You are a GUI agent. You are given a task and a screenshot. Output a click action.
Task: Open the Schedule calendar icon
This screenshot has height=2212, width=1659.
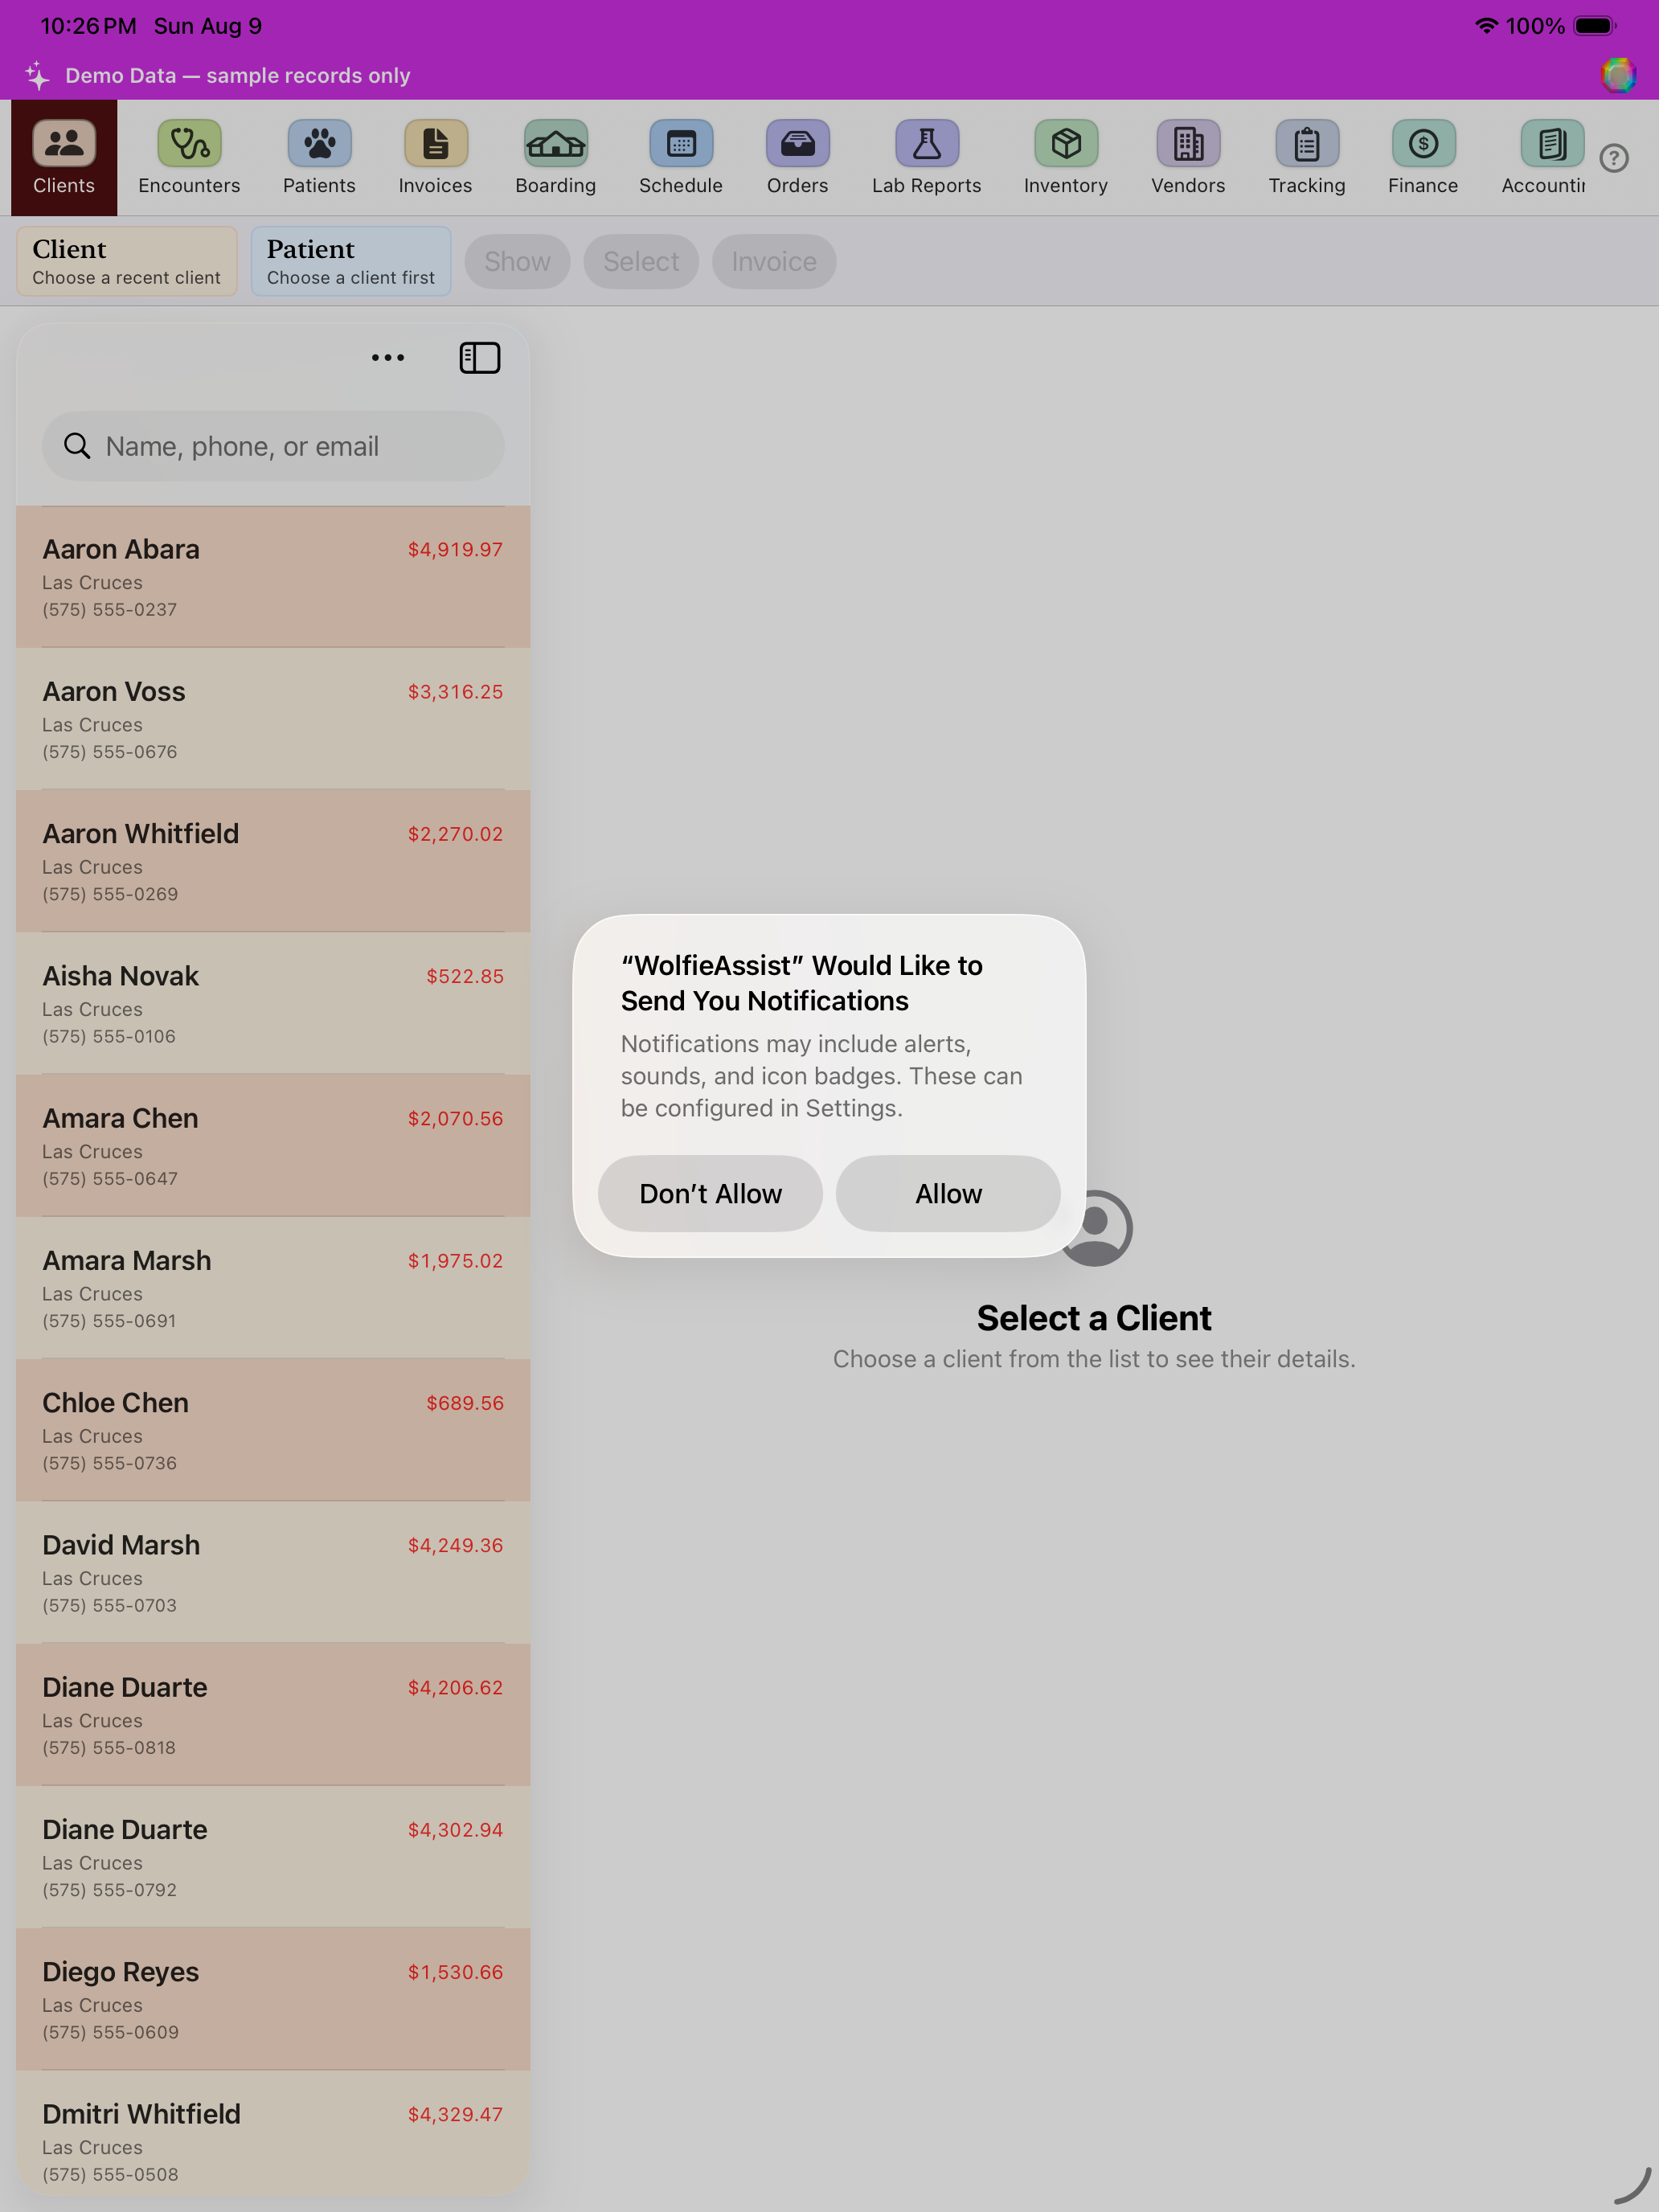click(x=681, y=144)
